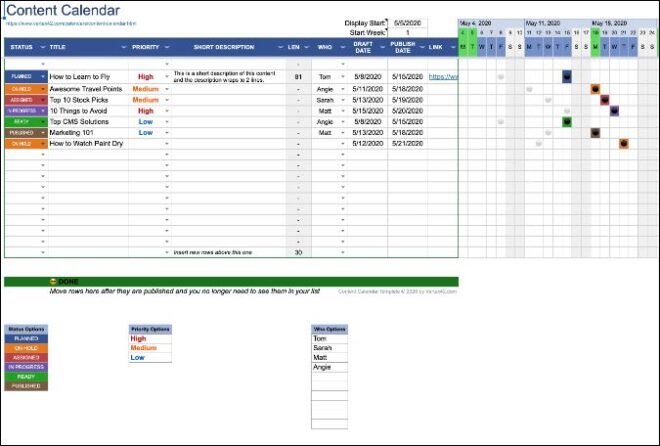Open Medium priority dropdown in Awesome Travel Points row

pos(167,89)
